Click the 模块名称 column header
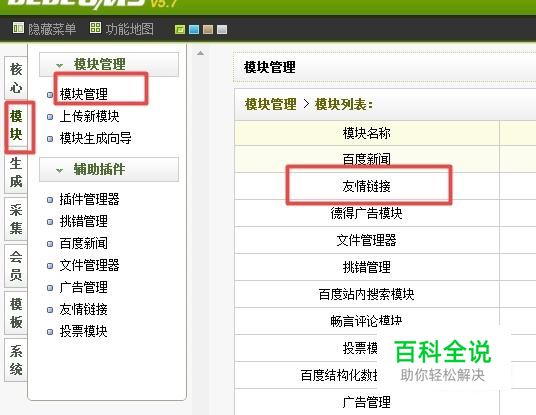The width and height of the screenshot is (536, 415). pos(366,133)
